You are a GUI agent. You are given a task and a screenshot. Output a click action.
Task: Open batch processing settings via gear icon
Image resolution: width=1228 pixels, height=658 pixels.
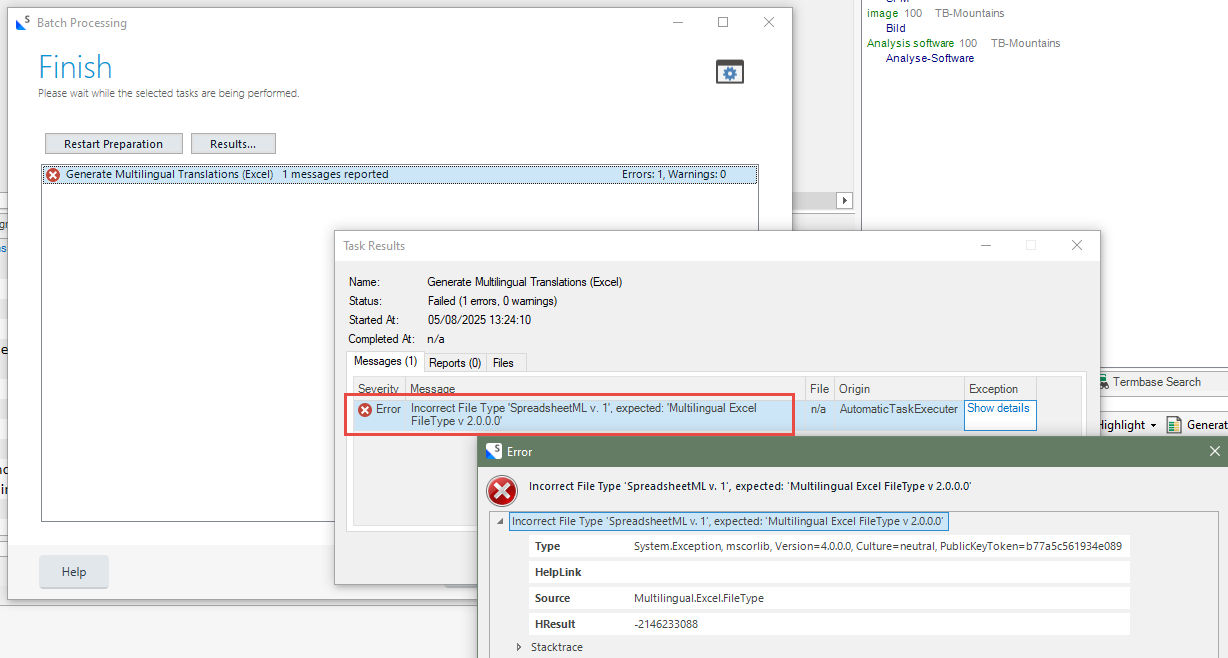729,71
